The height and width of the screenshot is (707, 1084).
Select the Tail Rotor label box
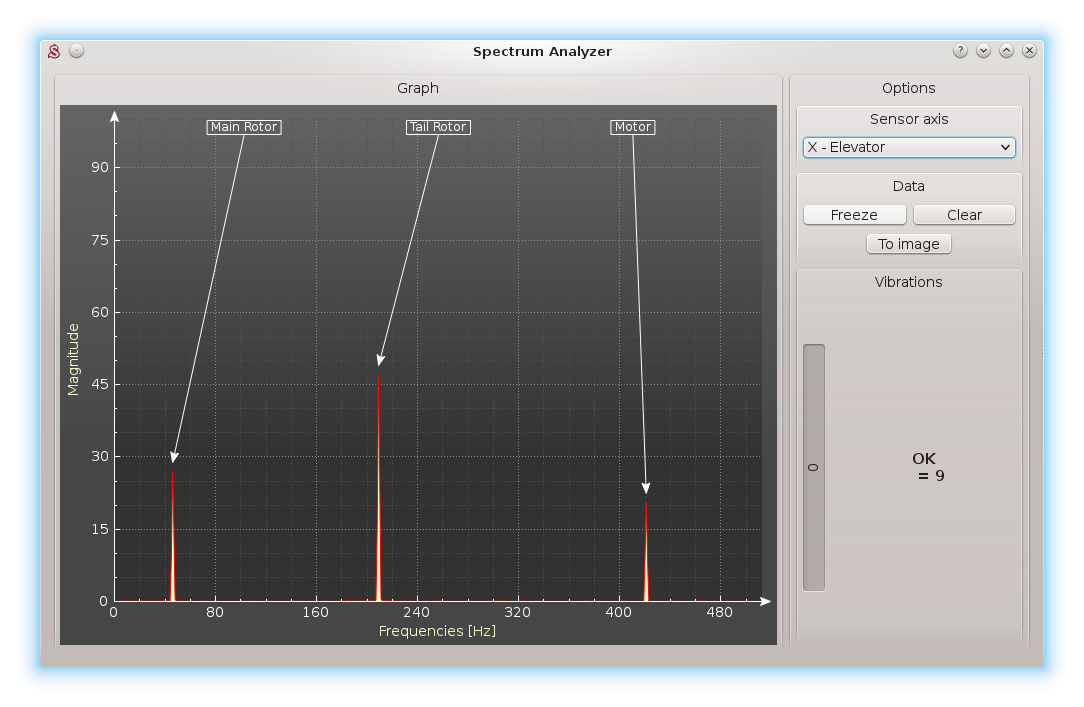(438, 127)
